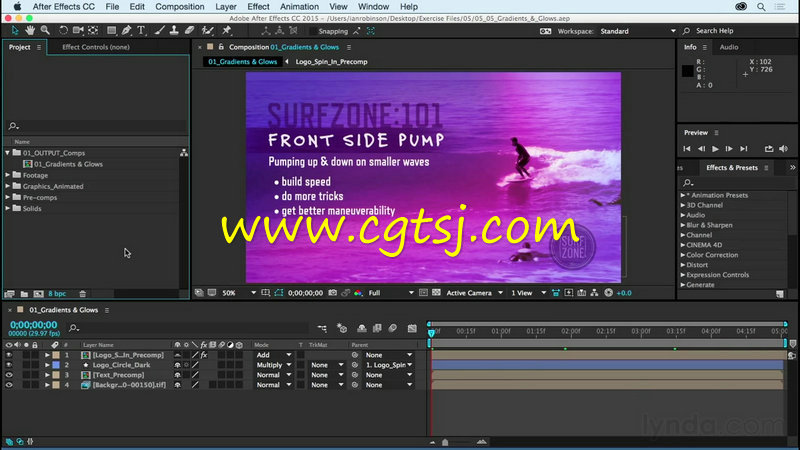Expand the Solids folder

tap(8, 209)
